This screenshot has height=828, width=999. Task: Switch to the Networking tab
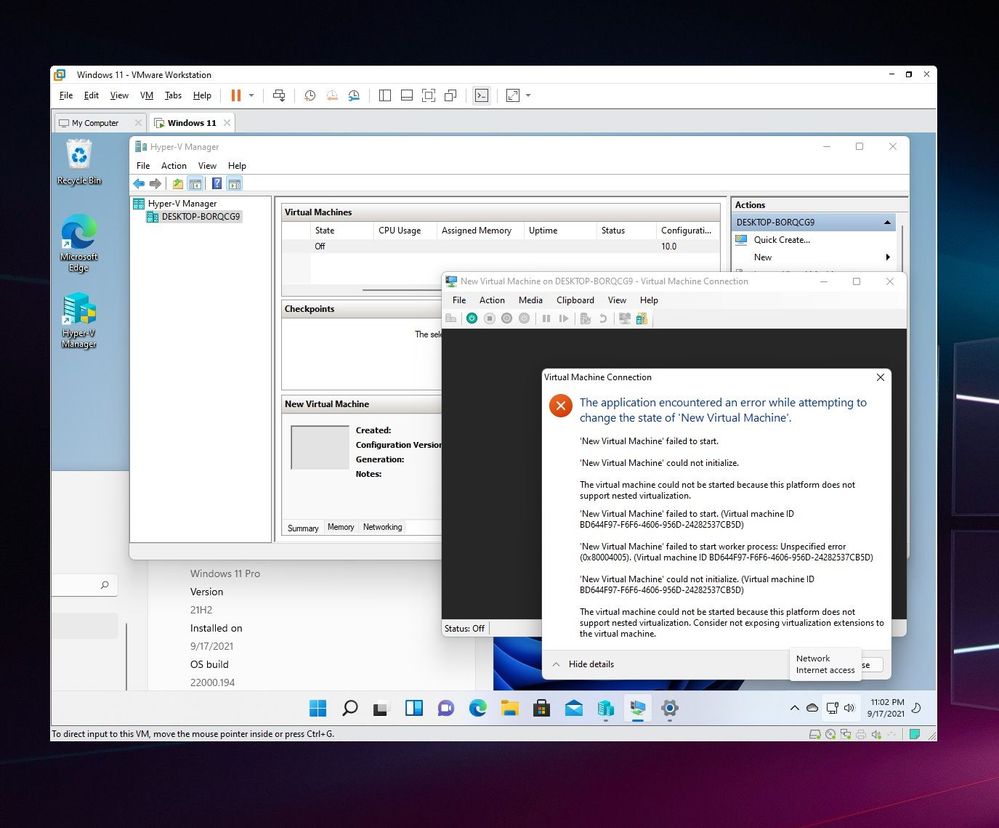point(382,527)
